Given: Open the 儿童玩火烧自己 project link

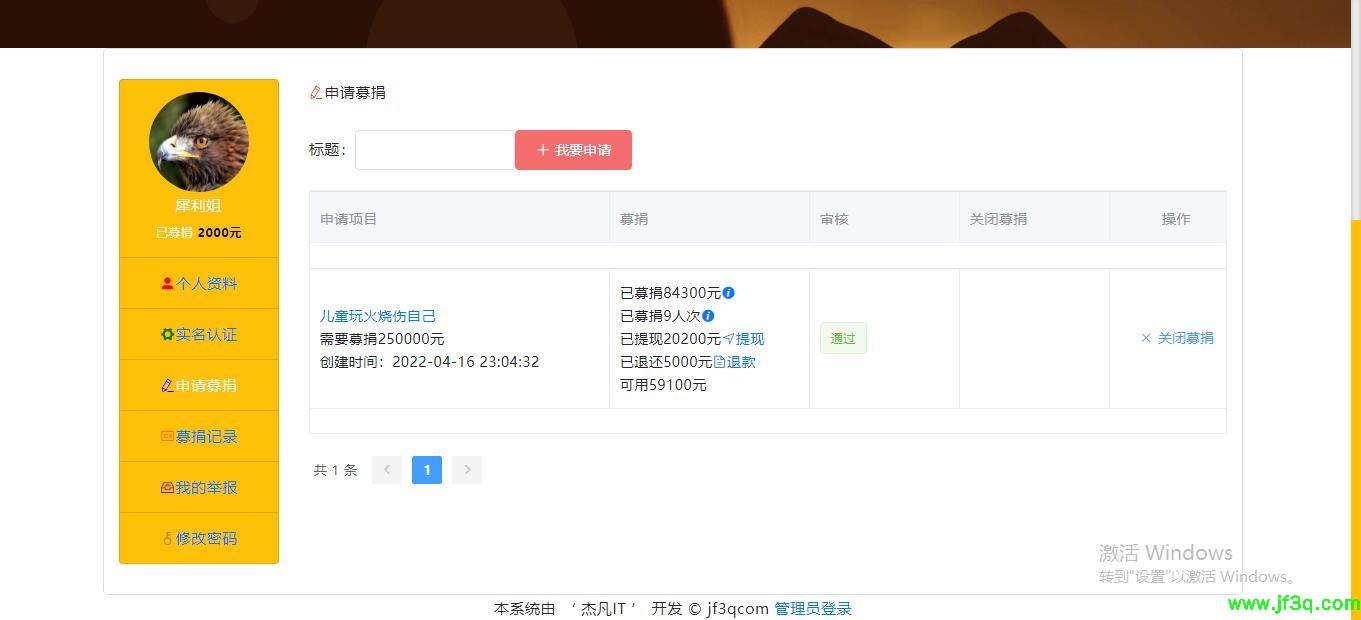Looking at the screenshot, I should pyautogui.click(x=378, y=315).
